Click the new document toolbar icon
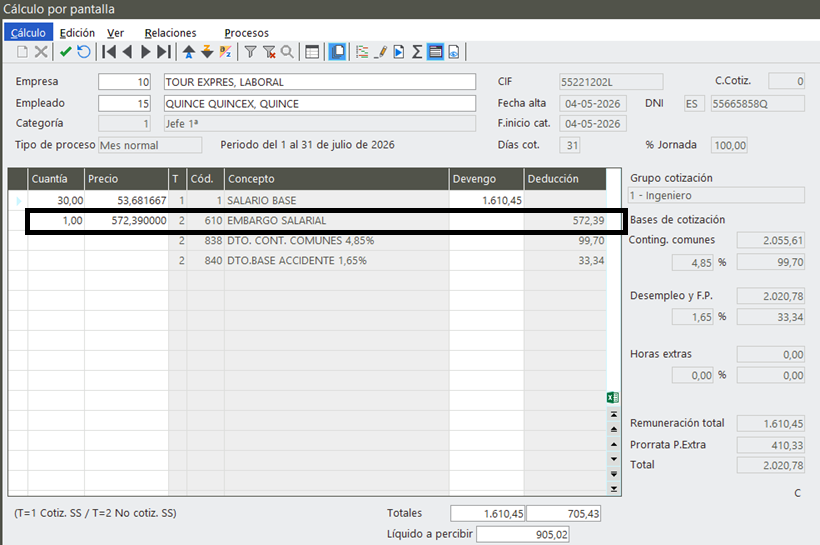This screenshot has width=820, height=545. (22, 52)
